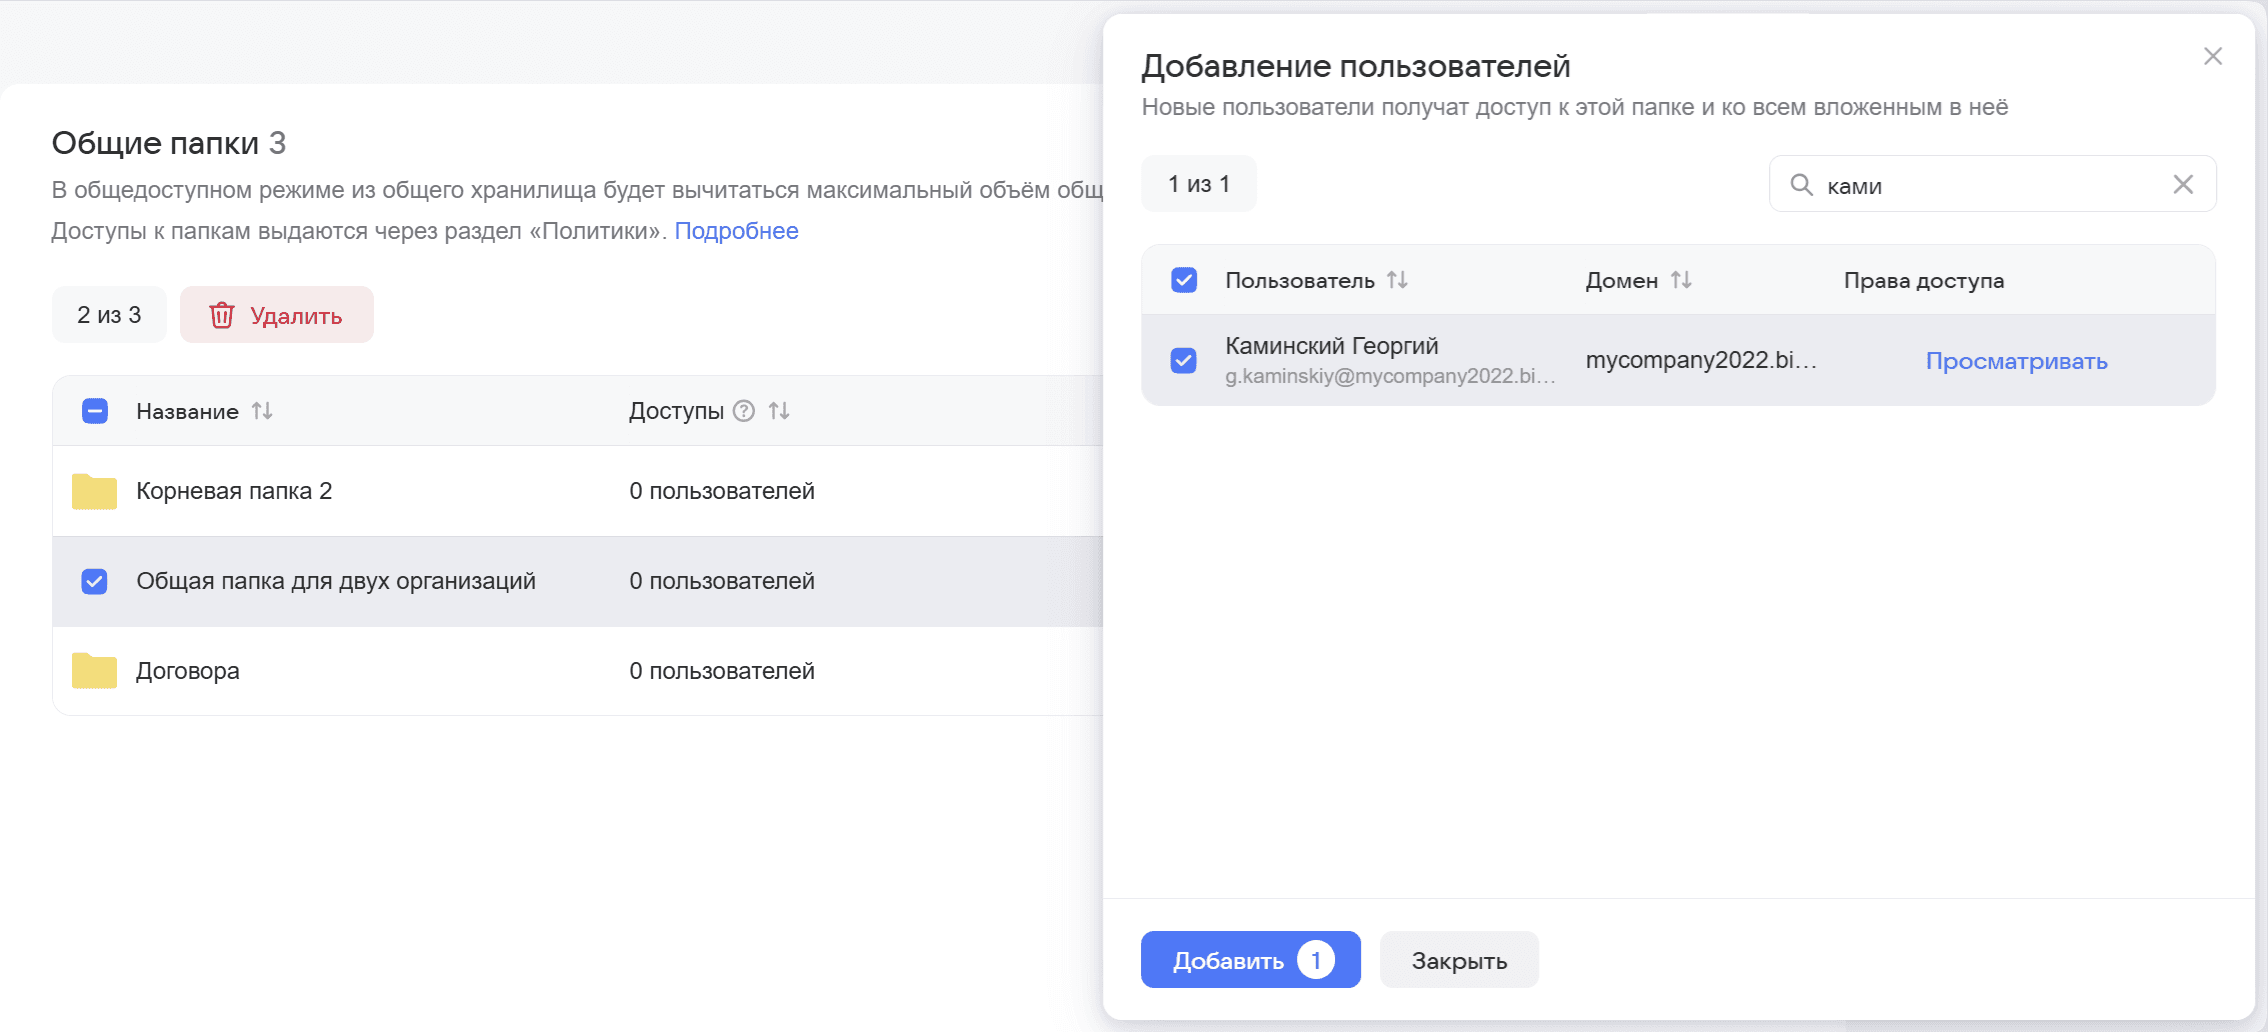Open the Подробнее link

click(x=736, y=231)
